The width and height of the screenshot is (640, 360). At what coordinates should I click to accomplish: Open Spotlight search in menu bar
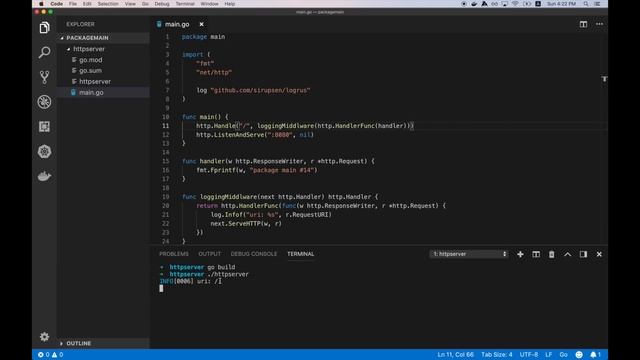[586, 4]
